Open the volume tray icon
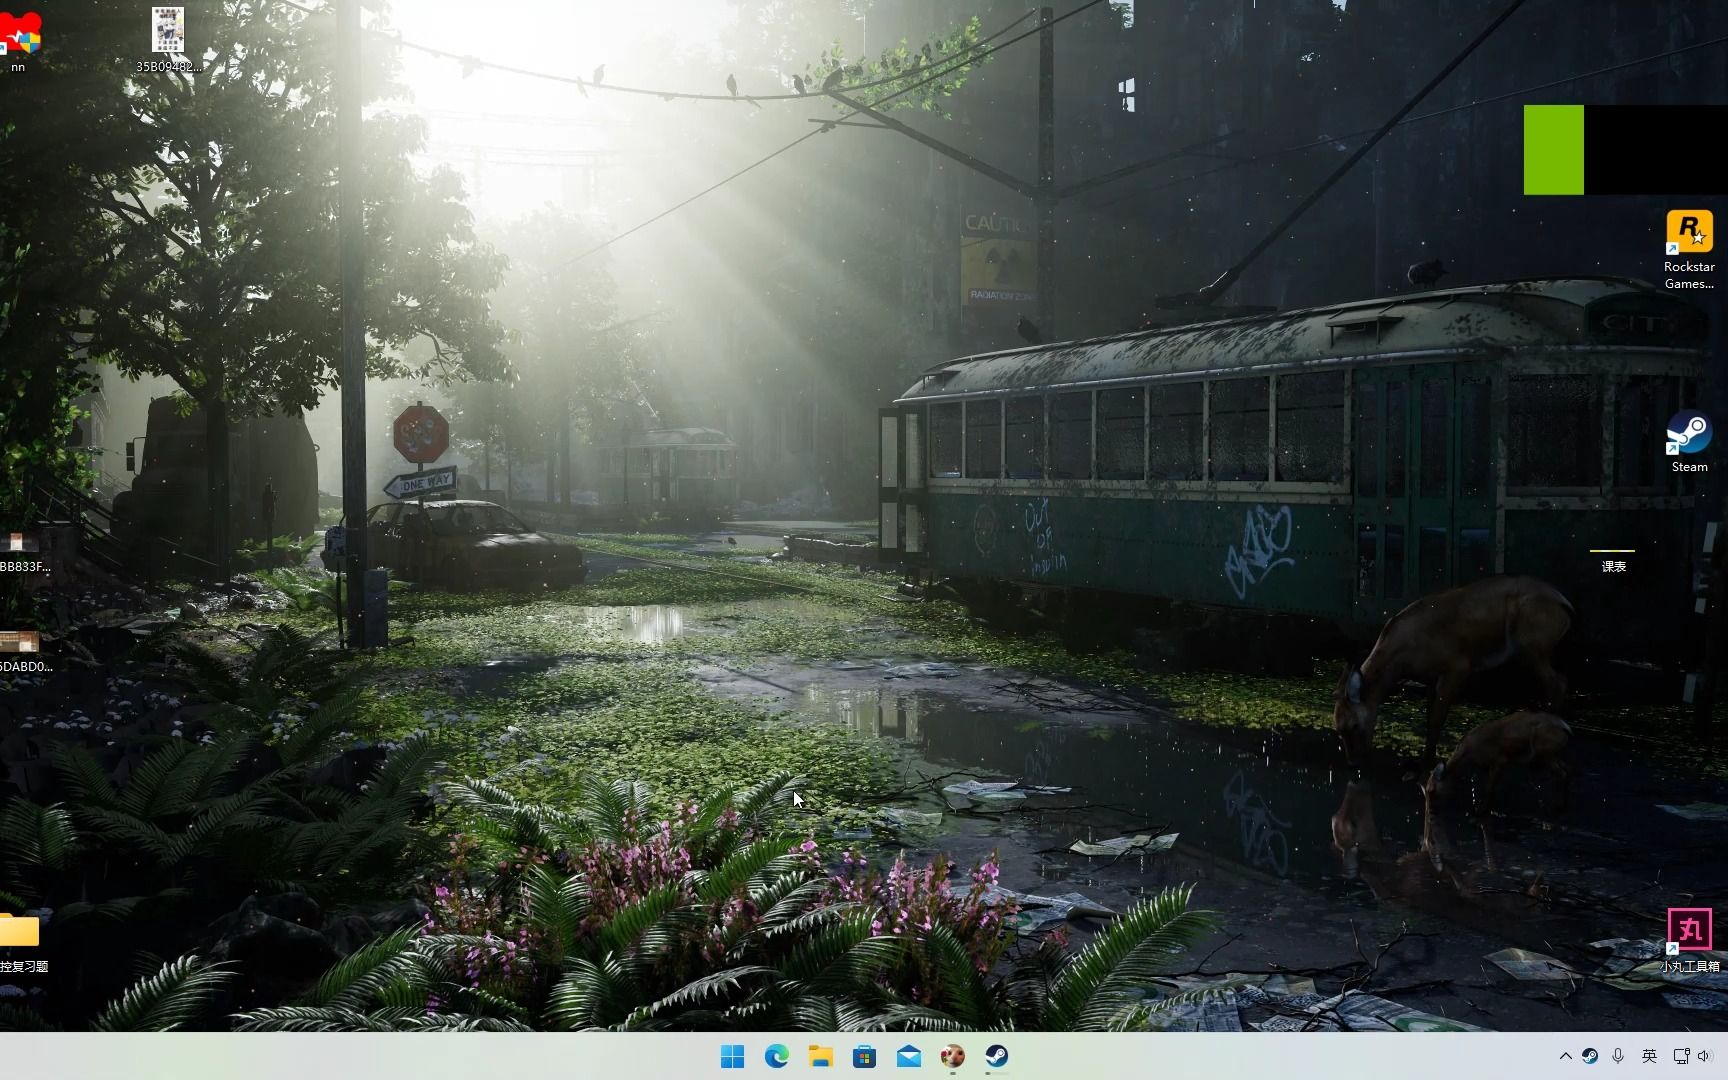This screenshot has height=1080, width=1728. pyautogui.click(x=1706, y=1056)
